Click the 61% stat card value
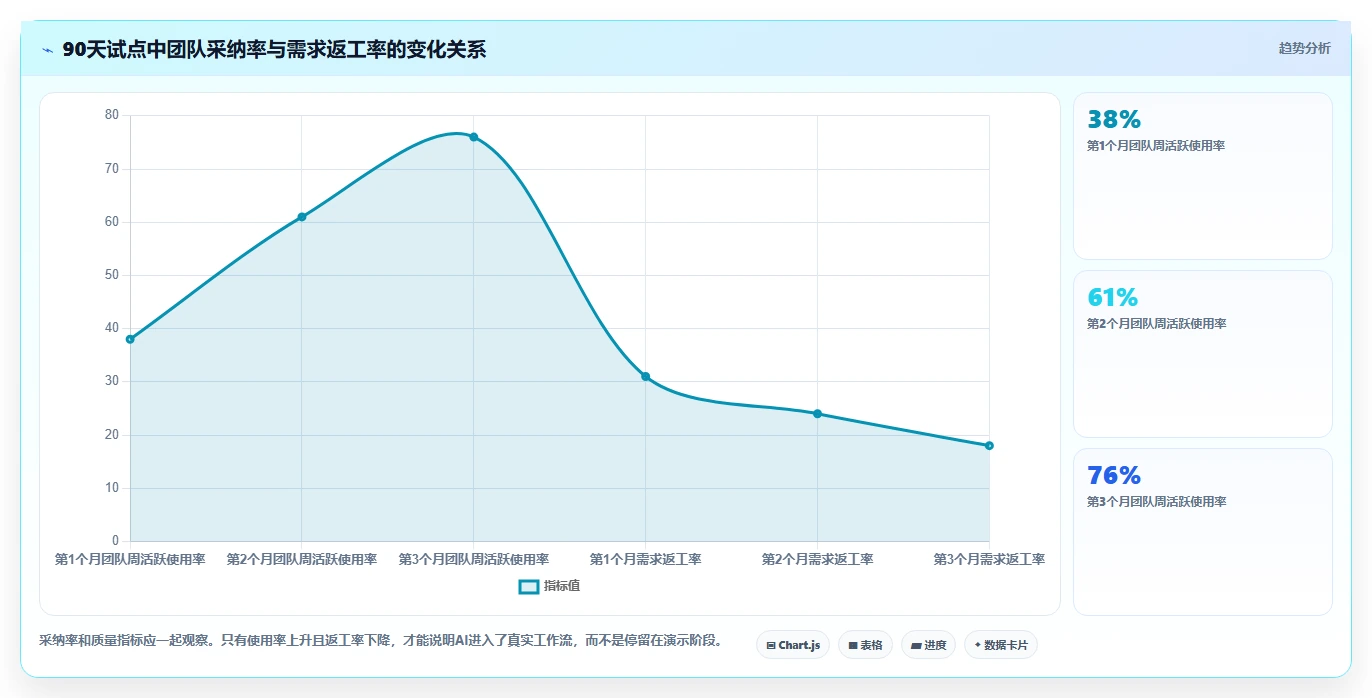The height and width of the screenshot is (698, 1372). [x=1112, y=298]
